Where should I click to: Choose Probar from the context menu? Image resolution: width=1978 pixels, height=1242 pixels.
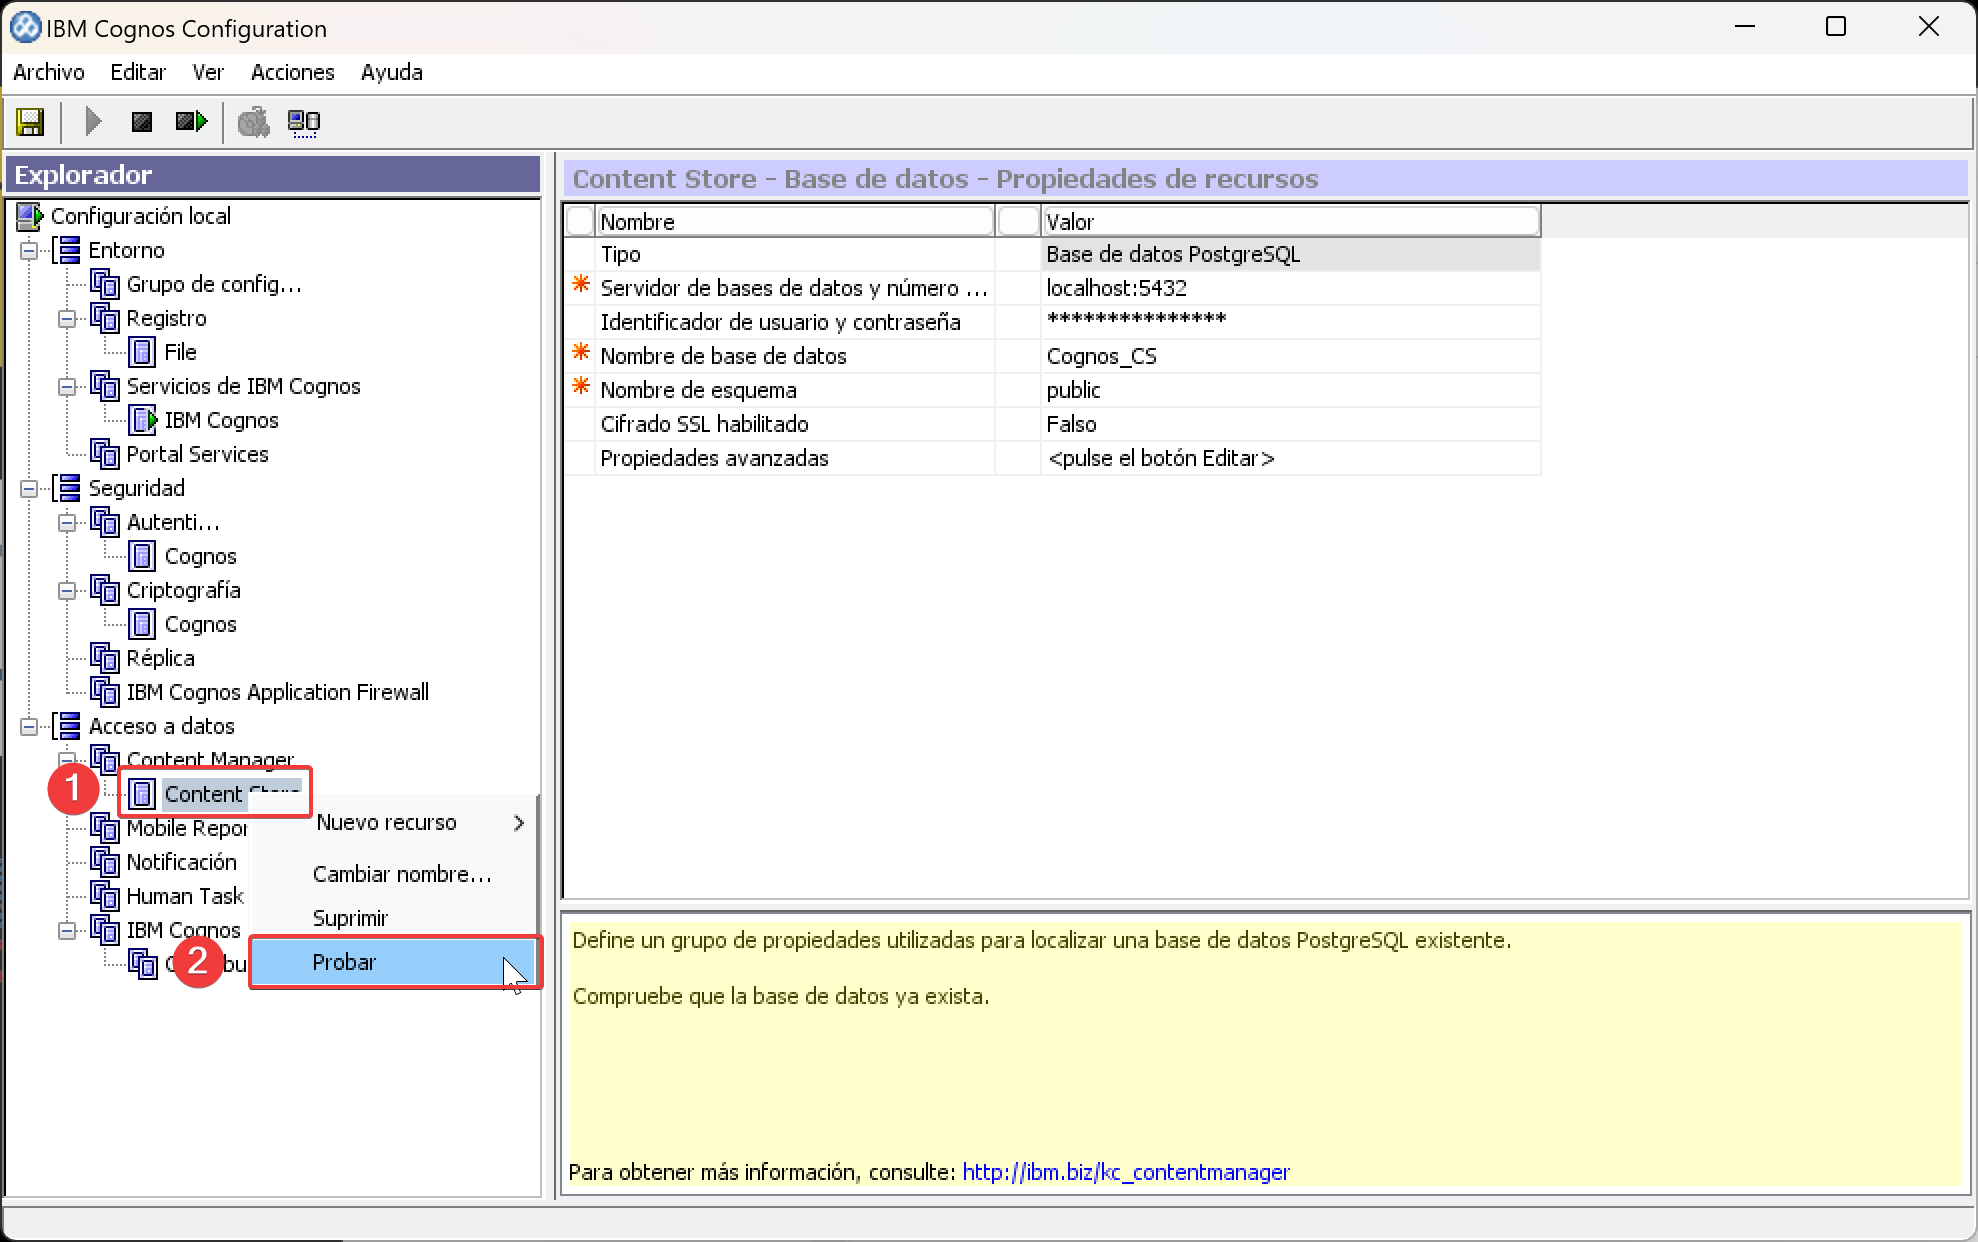395,962
